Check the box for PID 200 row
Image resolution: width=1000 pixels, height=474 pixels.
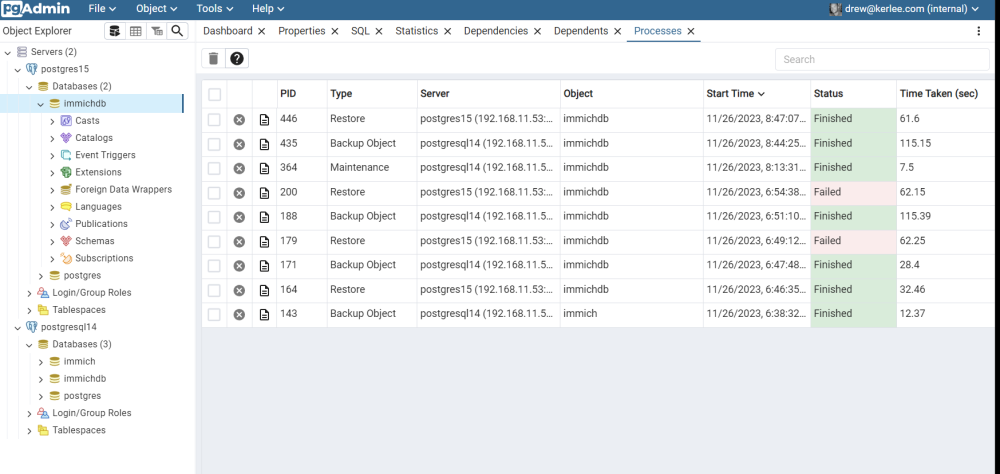214,192
